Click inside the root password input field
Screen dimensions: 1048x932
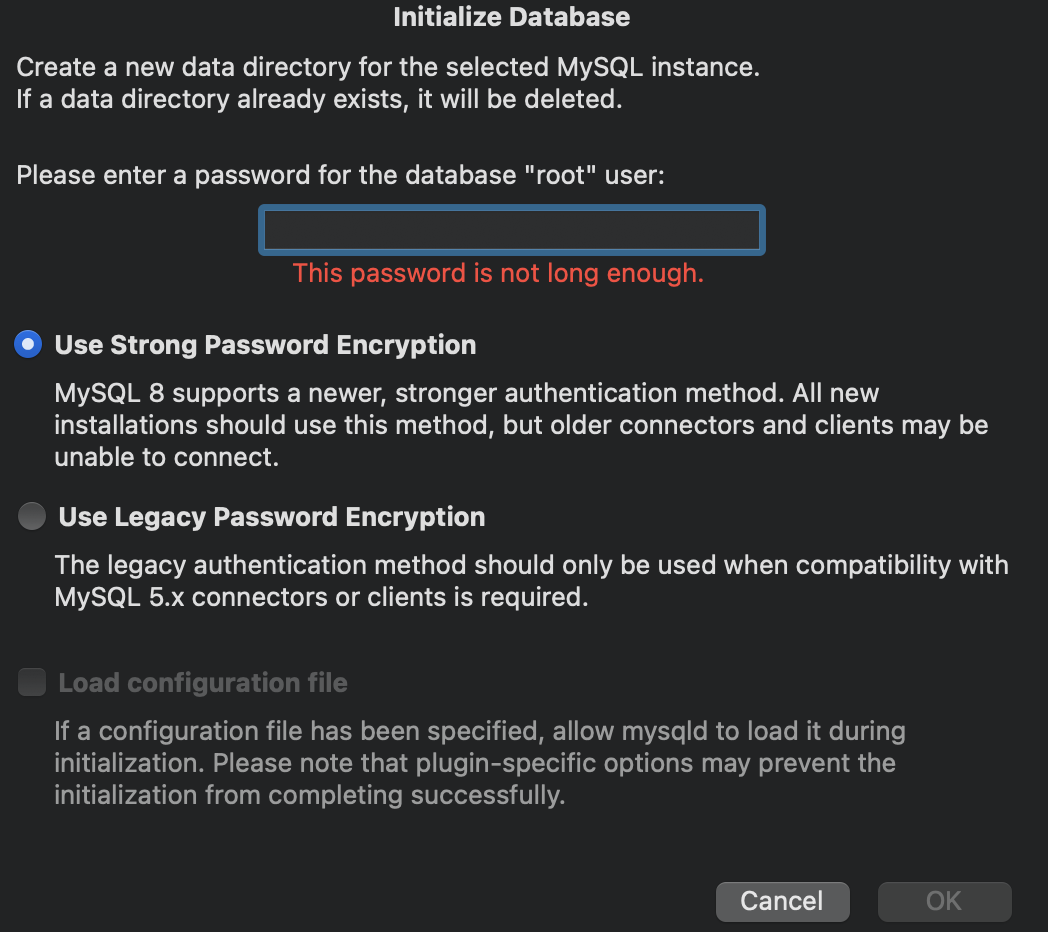[511, 229]
